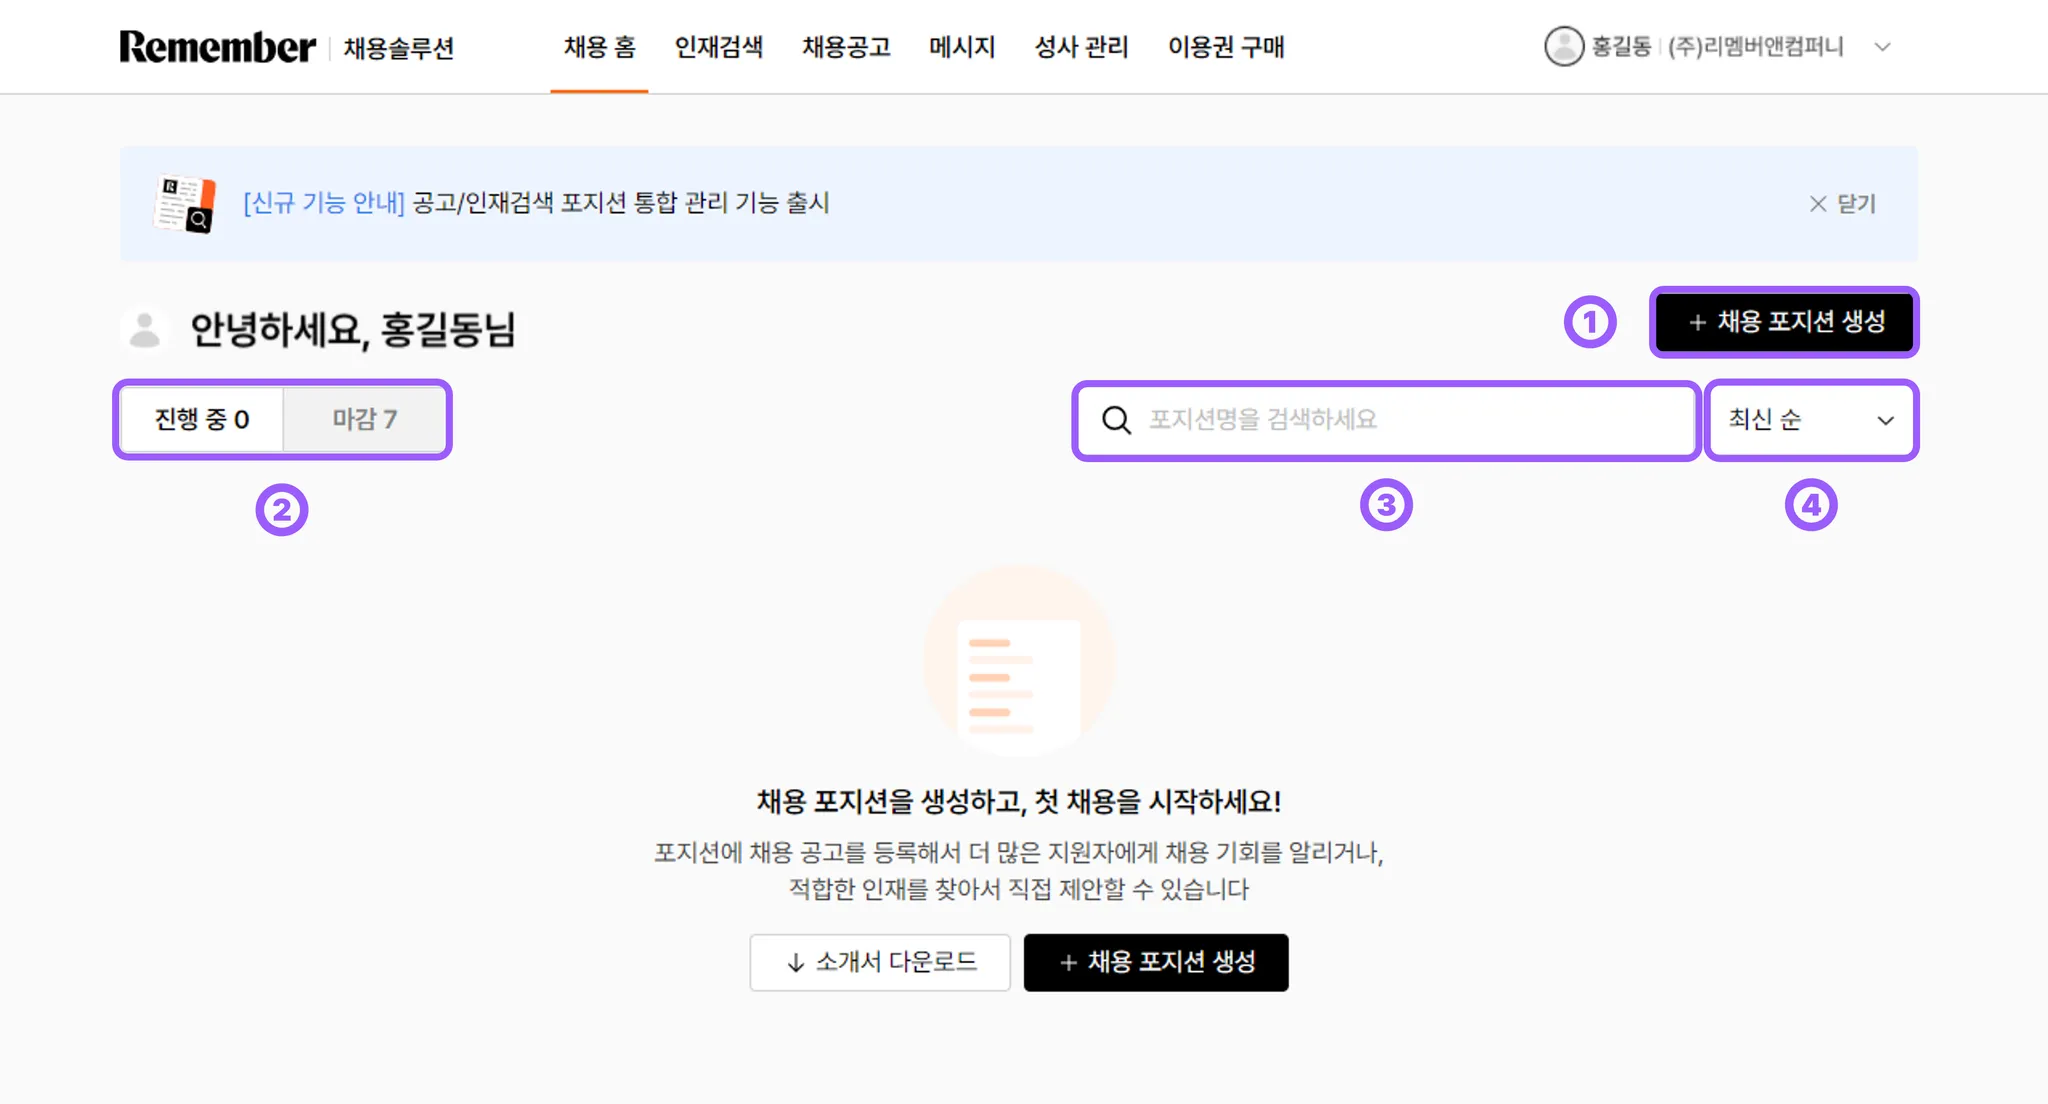This screenshot has width=2048, height=1104.
Task: Click top-right 채용 포지션 생성 button
Action: tap(1785, 322)
